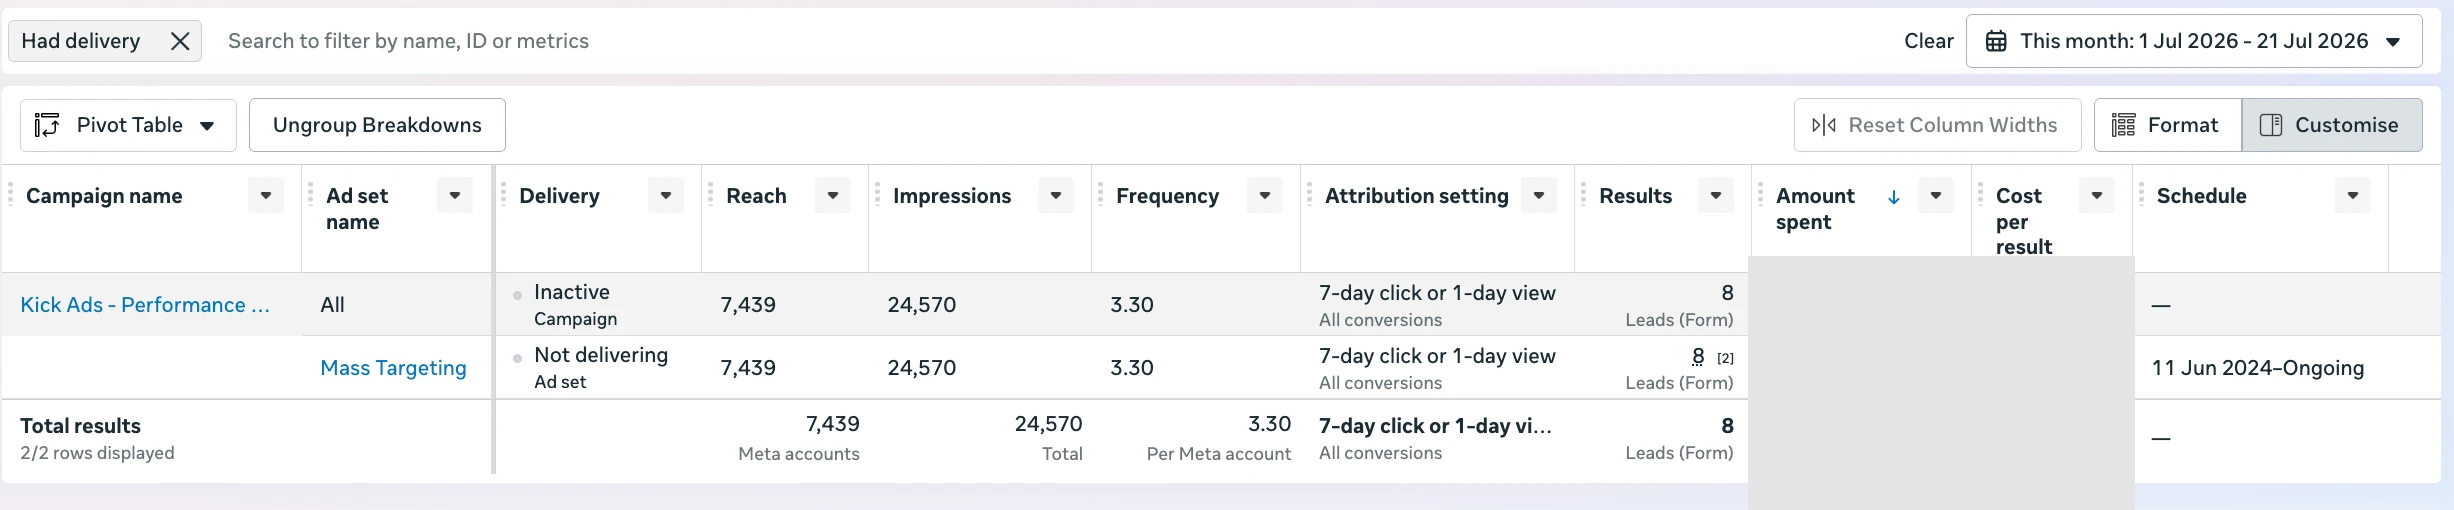Click Ungroup Breakdowns button
The width and height of the screenshot is (2454, 510).
pyautogui.click(x=377, y=125)
